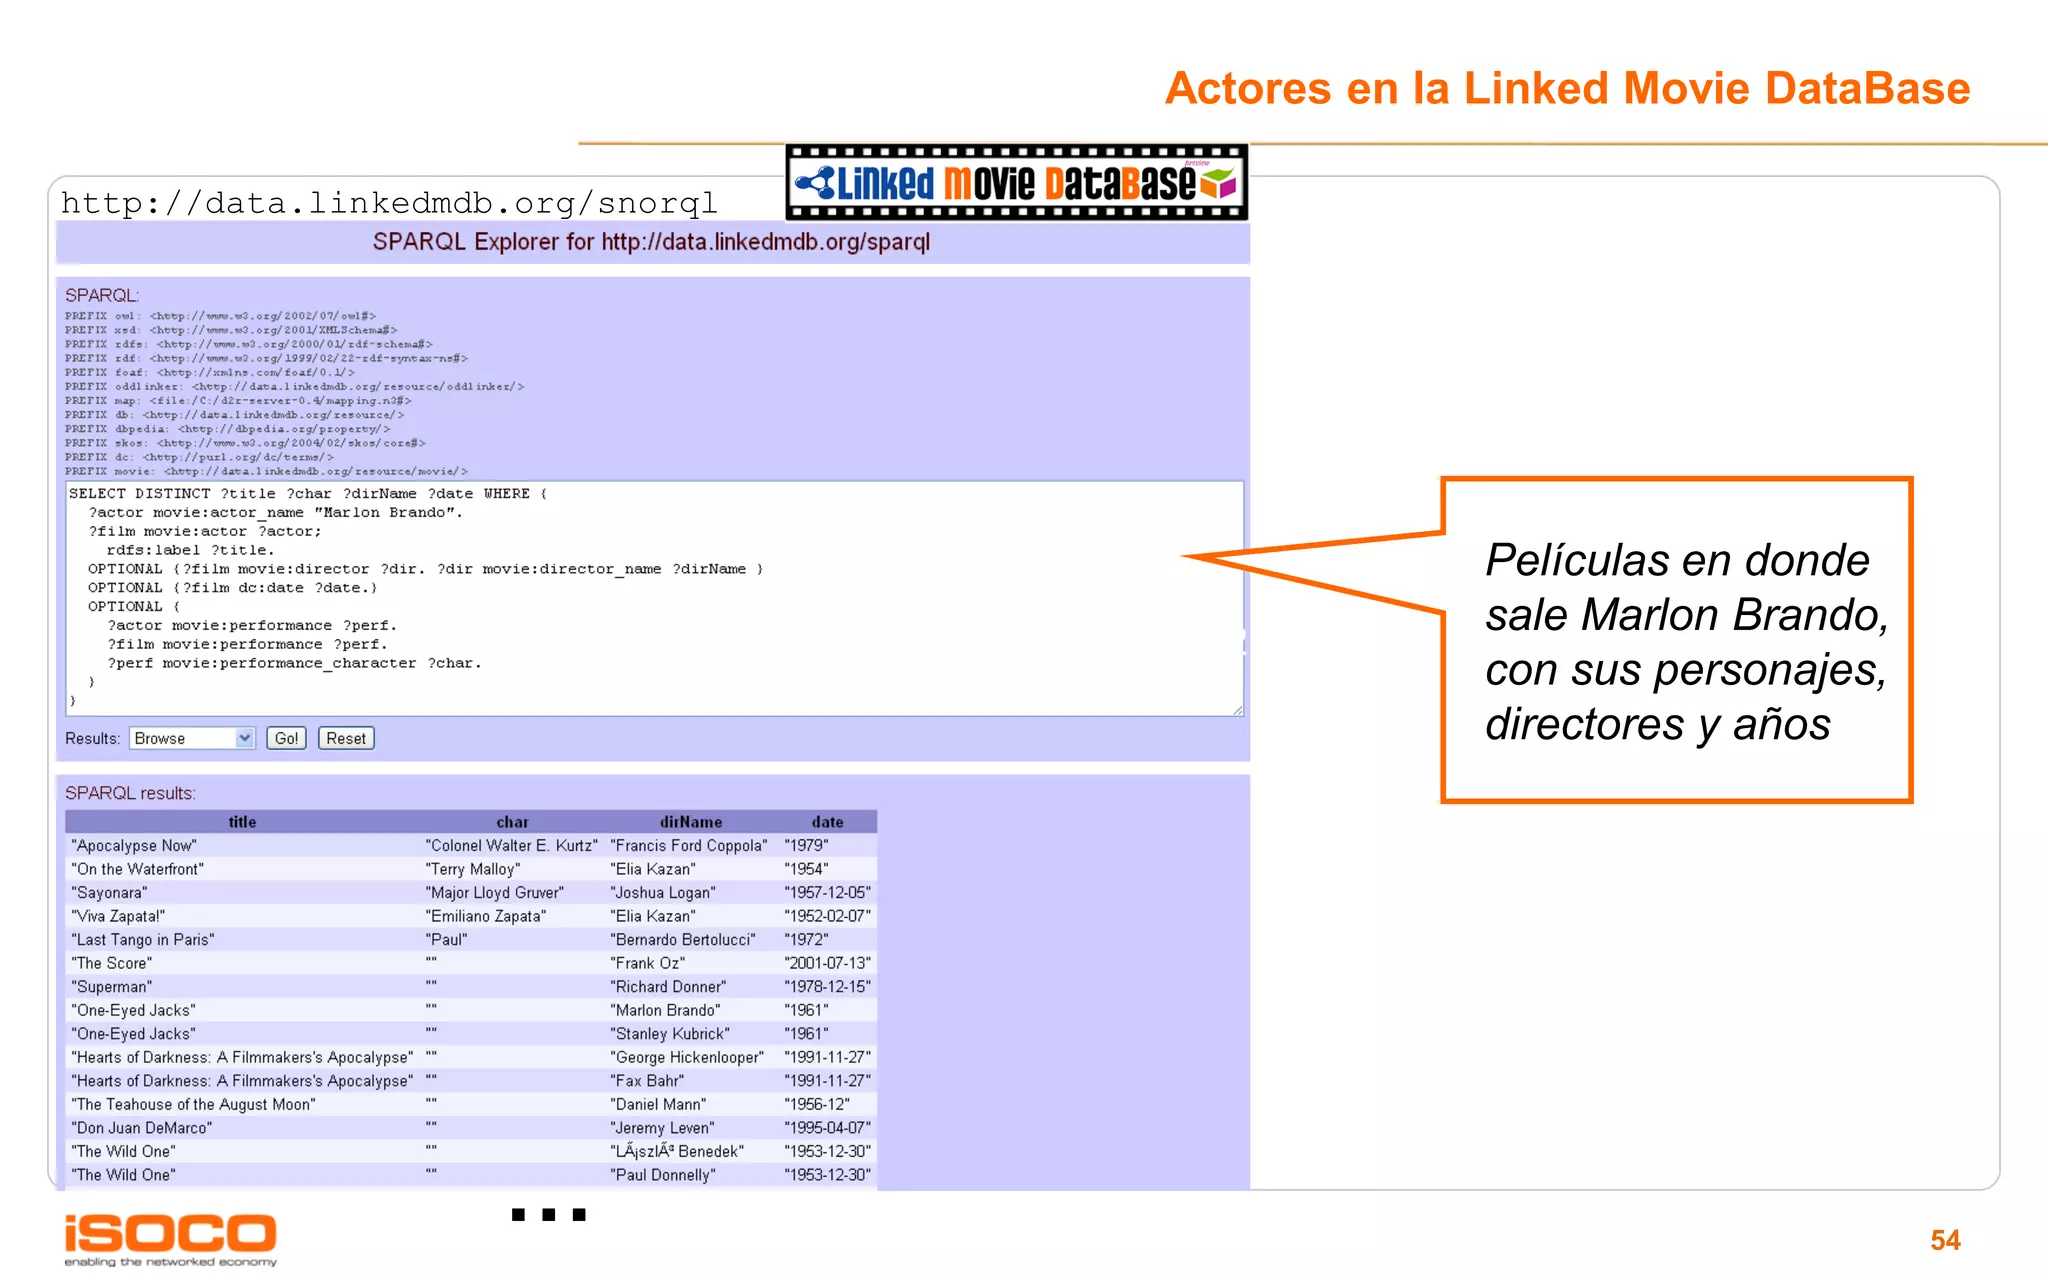
Task: Click the SPARQL Explorer heading text
Action: [651, 242]
